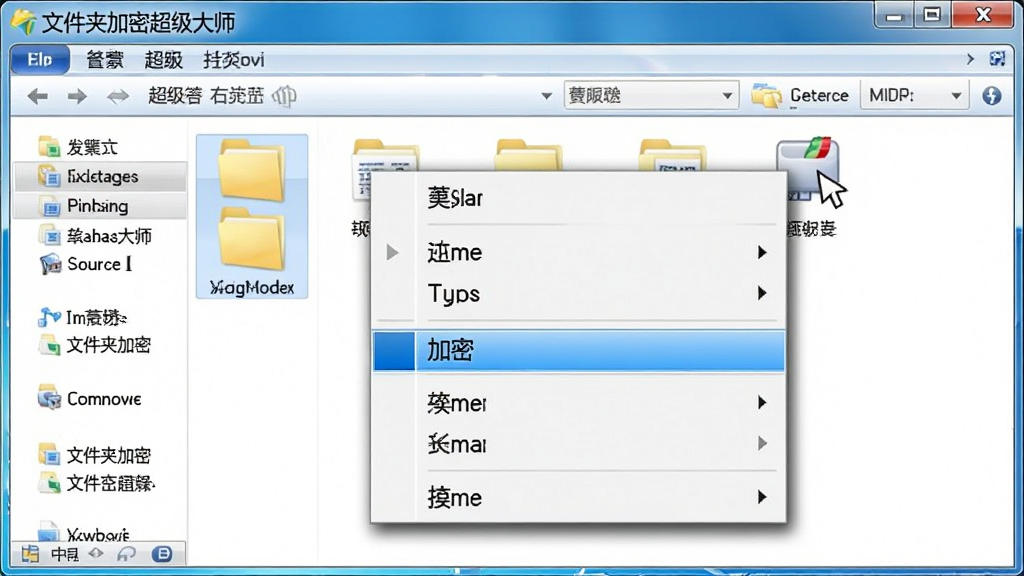Click the back arrow in the navigation toolbar
This screenshot has width=1024, height=576.
(38, 97)
